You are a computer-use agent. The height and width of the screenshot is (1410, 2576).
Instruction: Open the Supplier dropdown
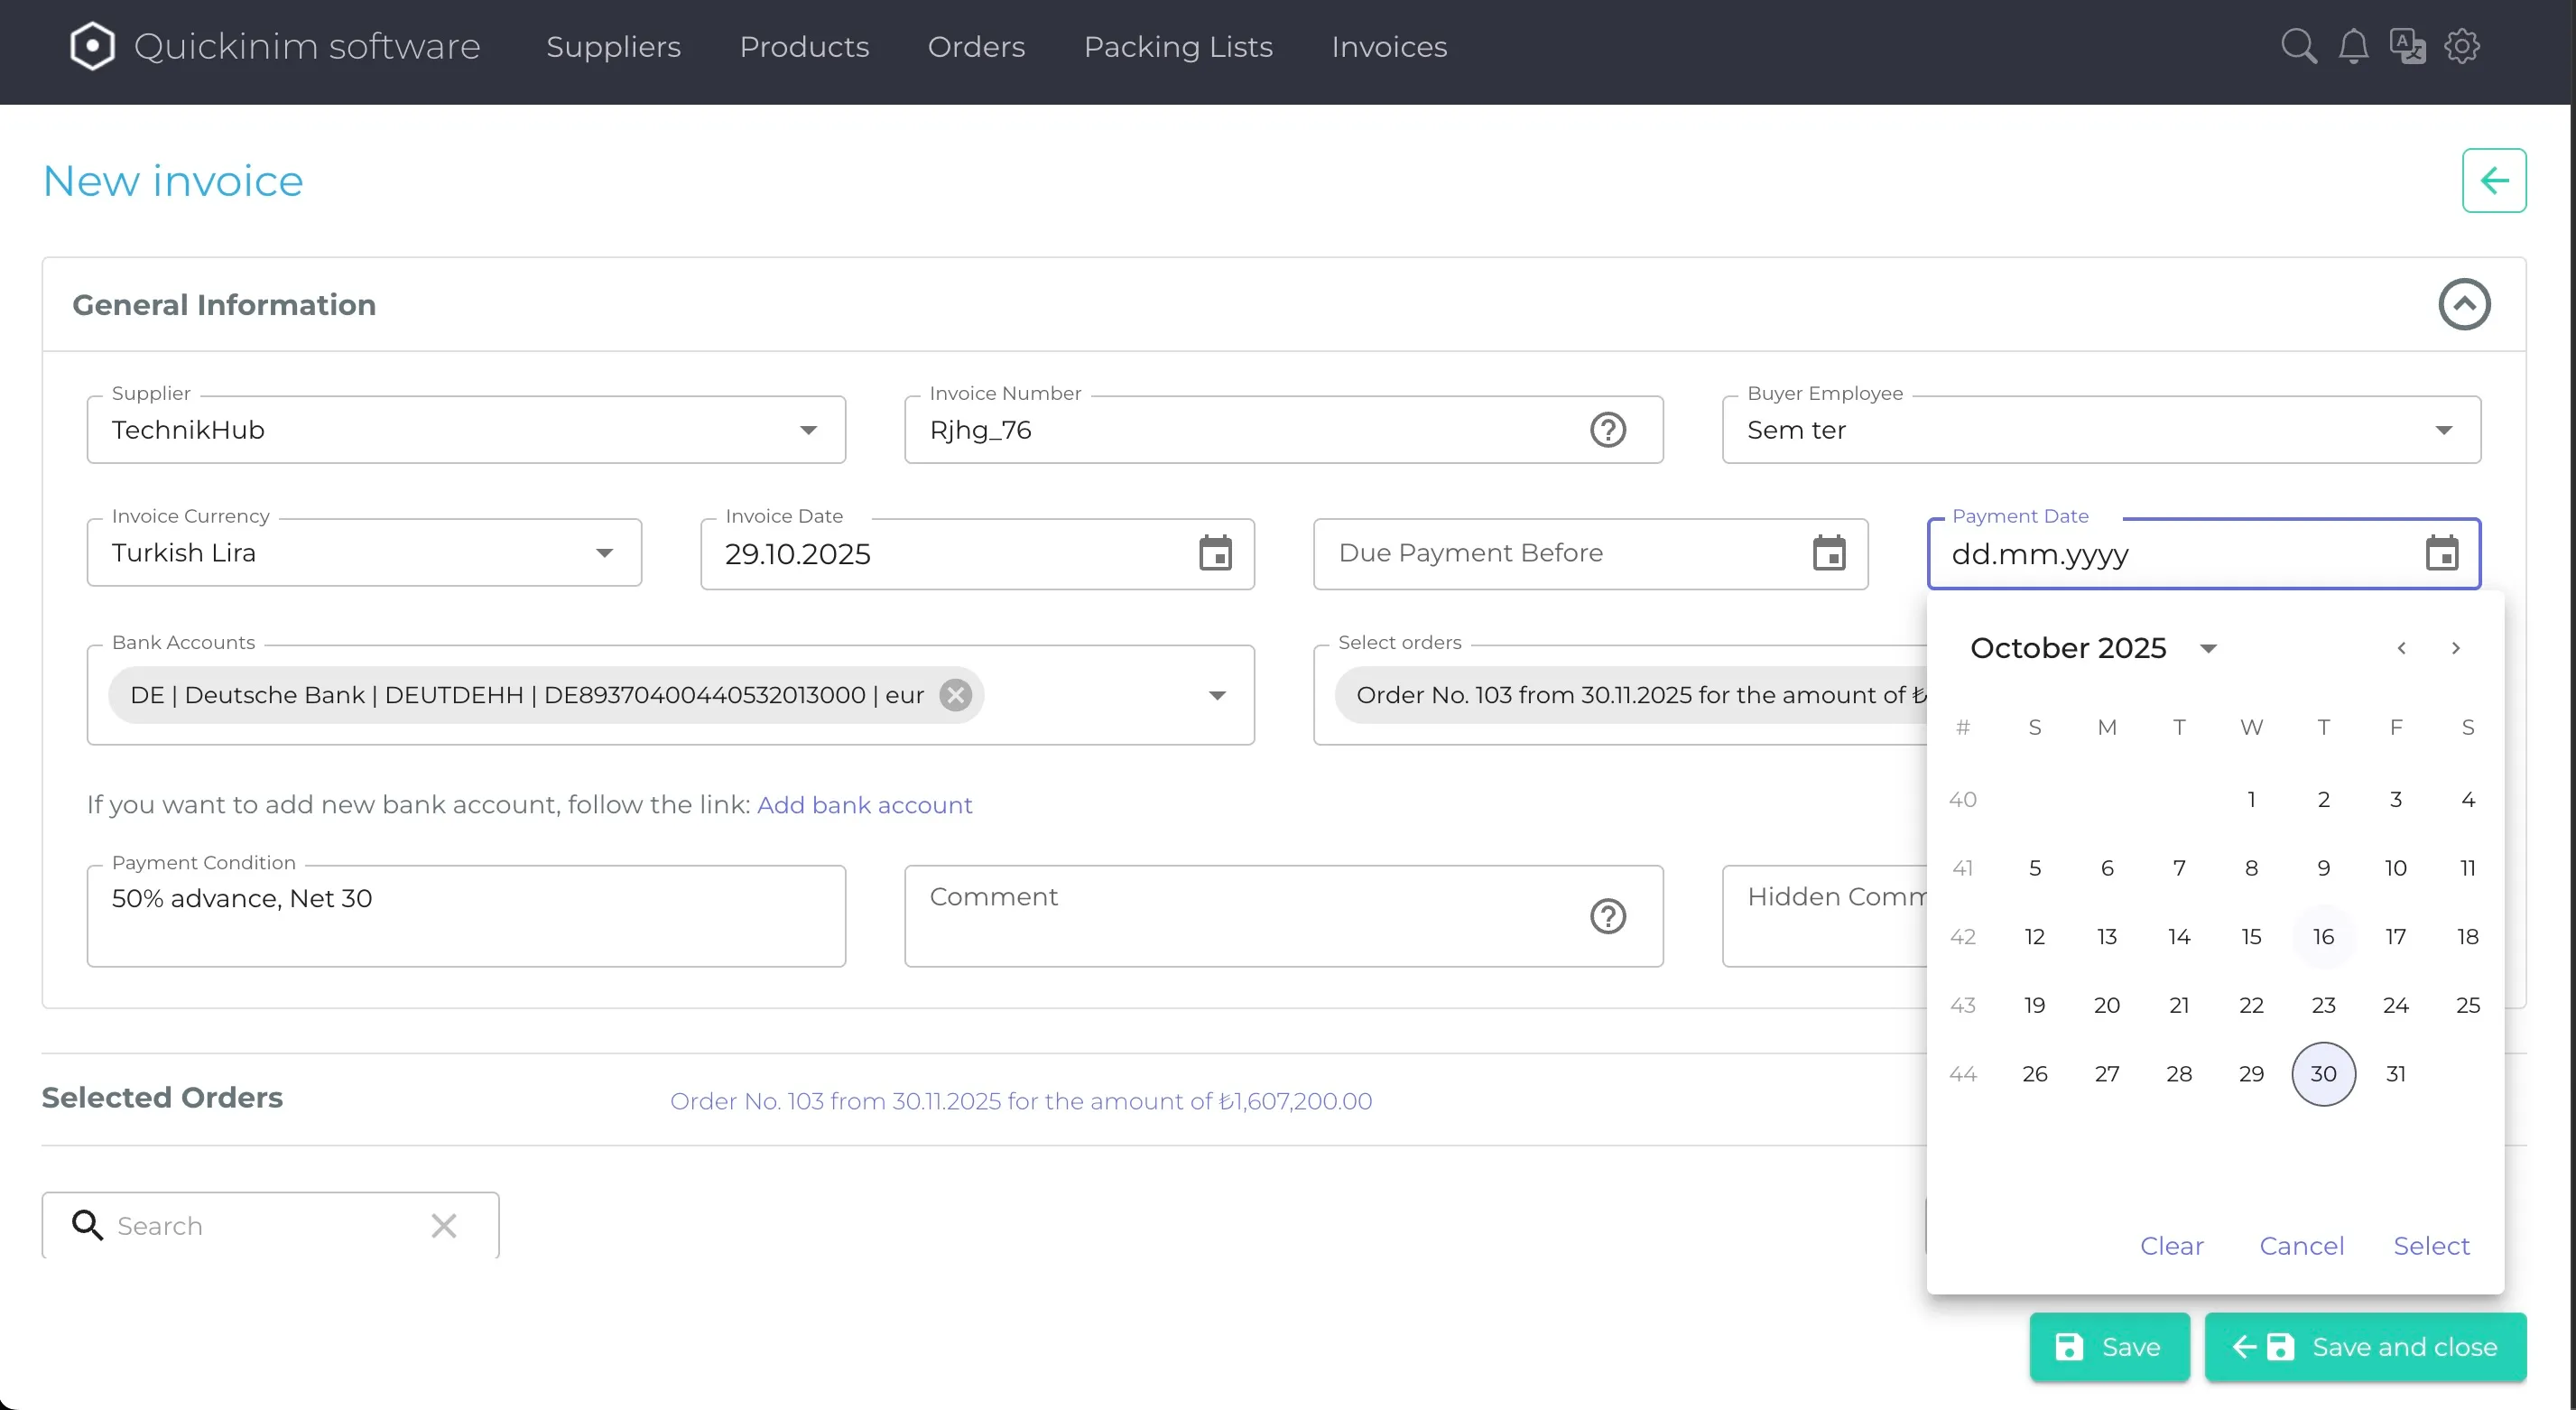pyautogui.click(x=806, y=430)
